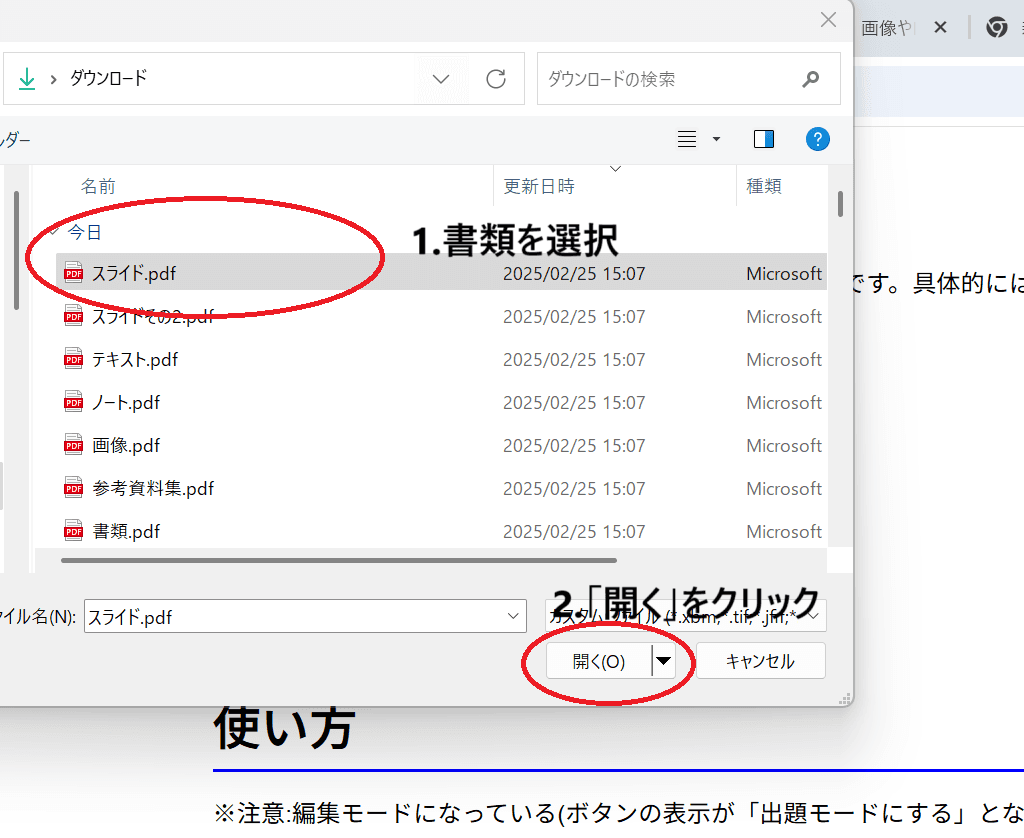Expand the file name combo box dropdown
Screen dimensions: 1024x838
pos(513,616)
